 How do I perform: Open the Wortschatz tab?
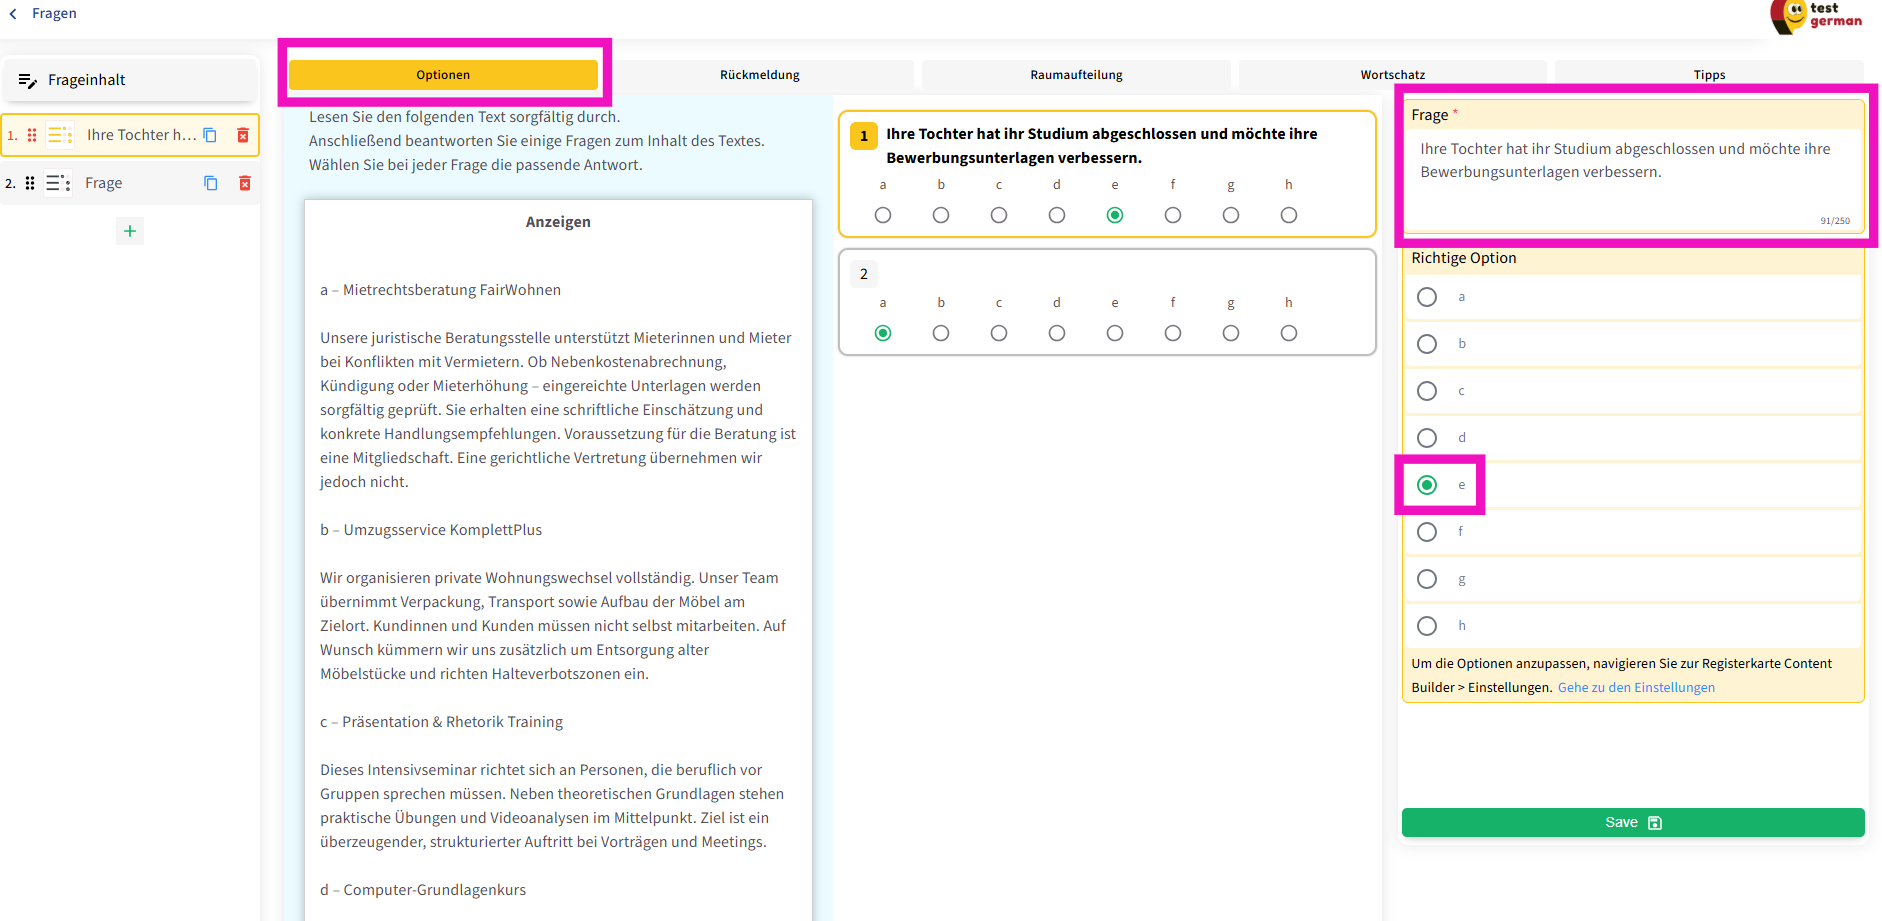click(1392, 75)
